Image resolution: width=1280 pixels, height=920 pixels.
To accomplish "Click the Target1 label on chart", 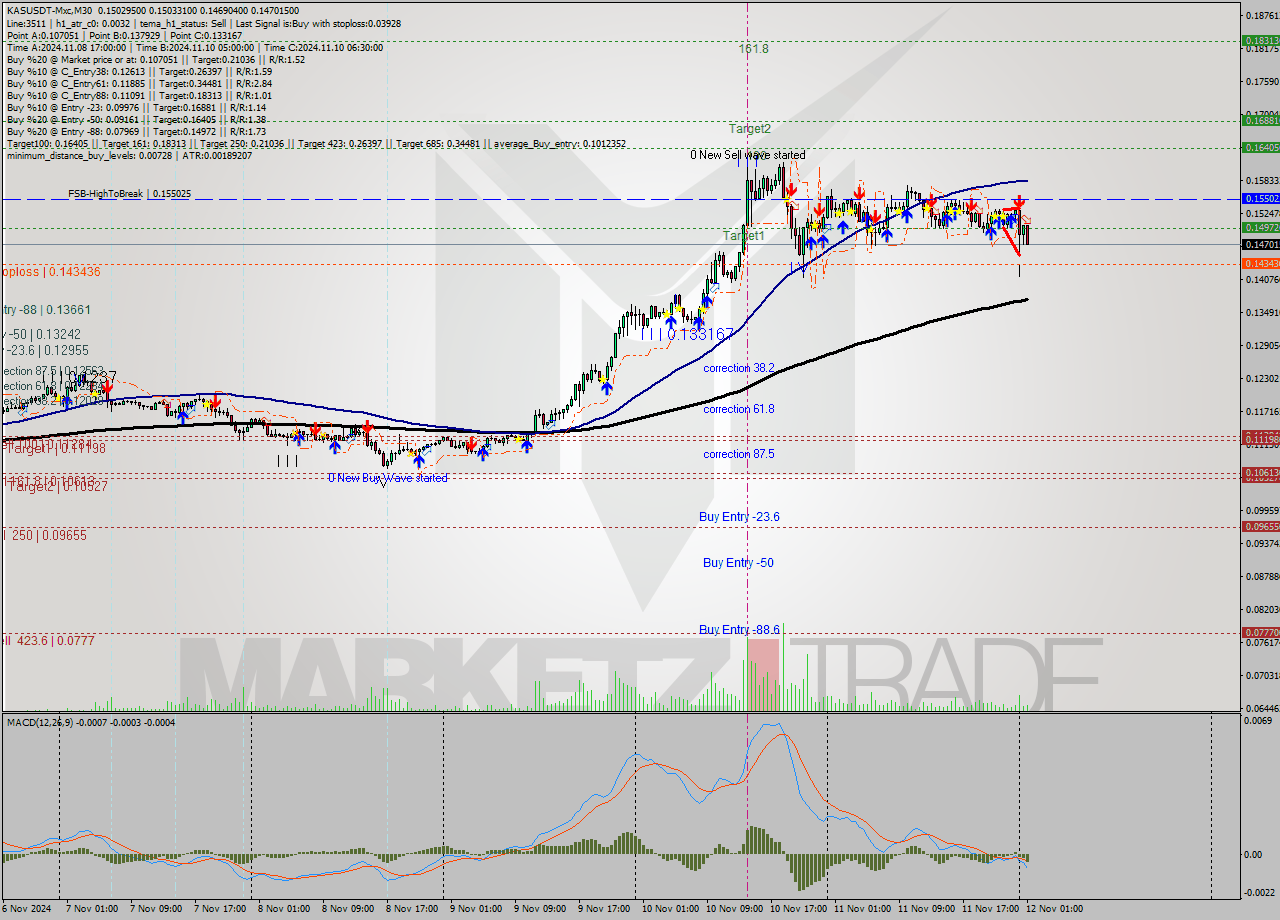I will pos(744,235).
